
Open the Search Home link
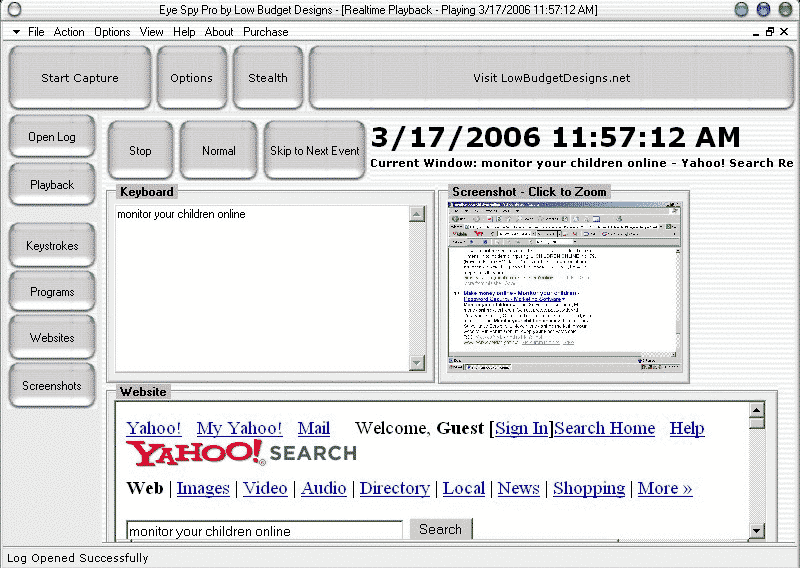tap(605, 428)
